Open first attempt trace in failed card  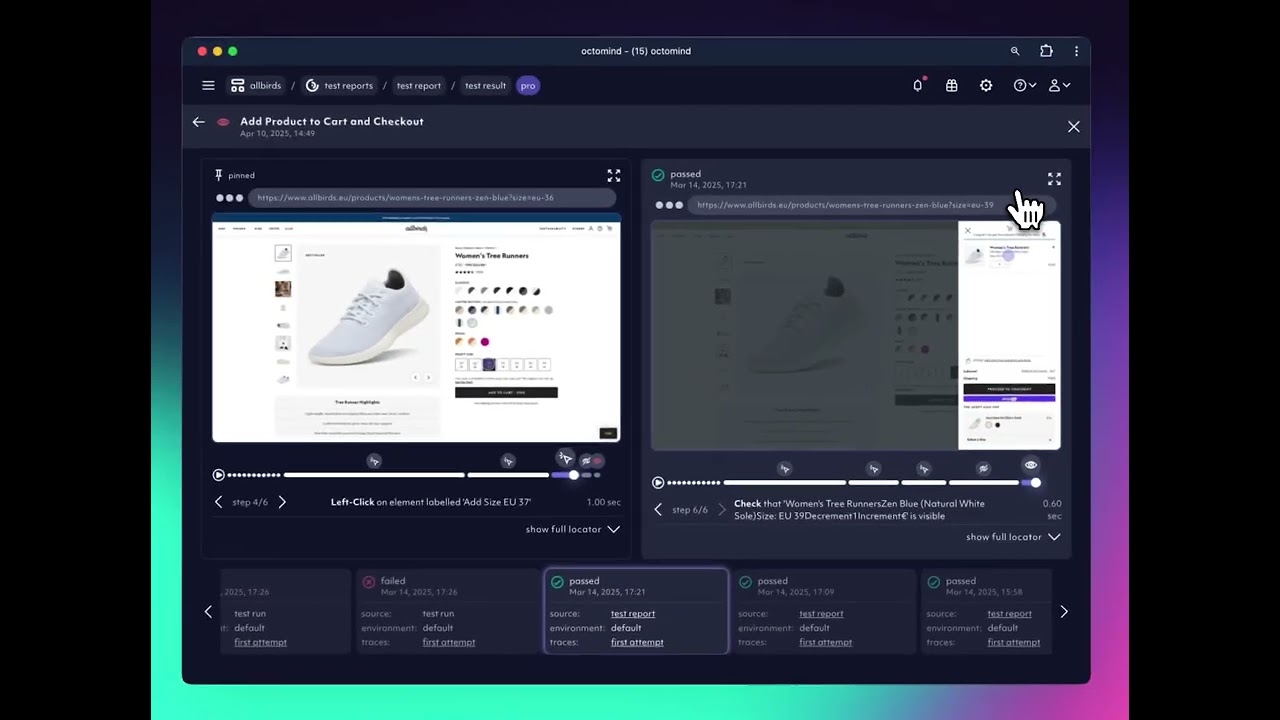(449, 642)
